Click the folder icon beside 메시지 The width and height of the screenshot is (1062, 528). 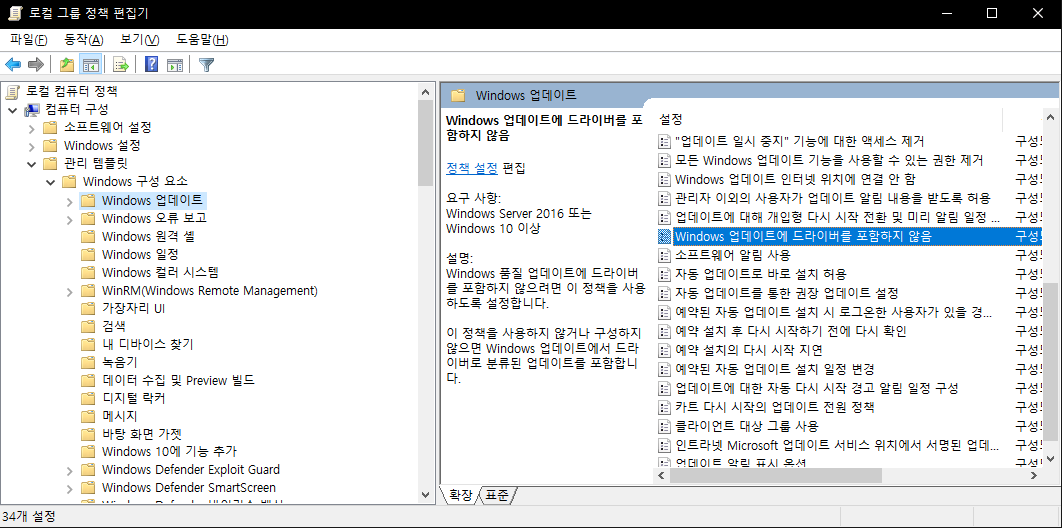[87, 416]
